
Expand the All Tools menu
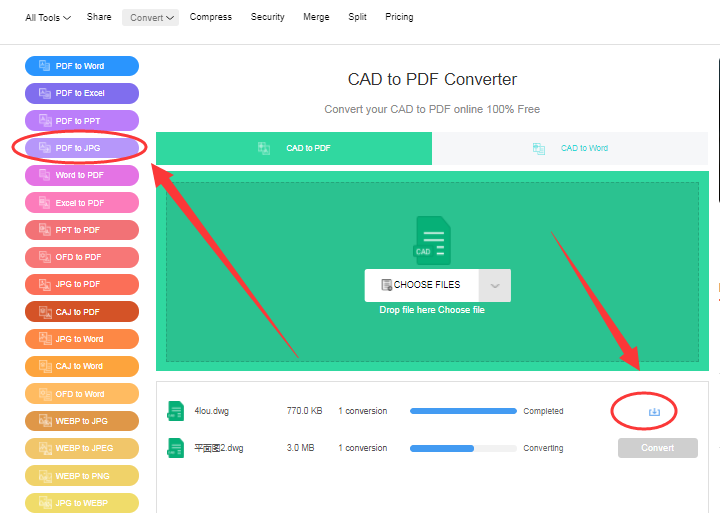coord(48,17)
